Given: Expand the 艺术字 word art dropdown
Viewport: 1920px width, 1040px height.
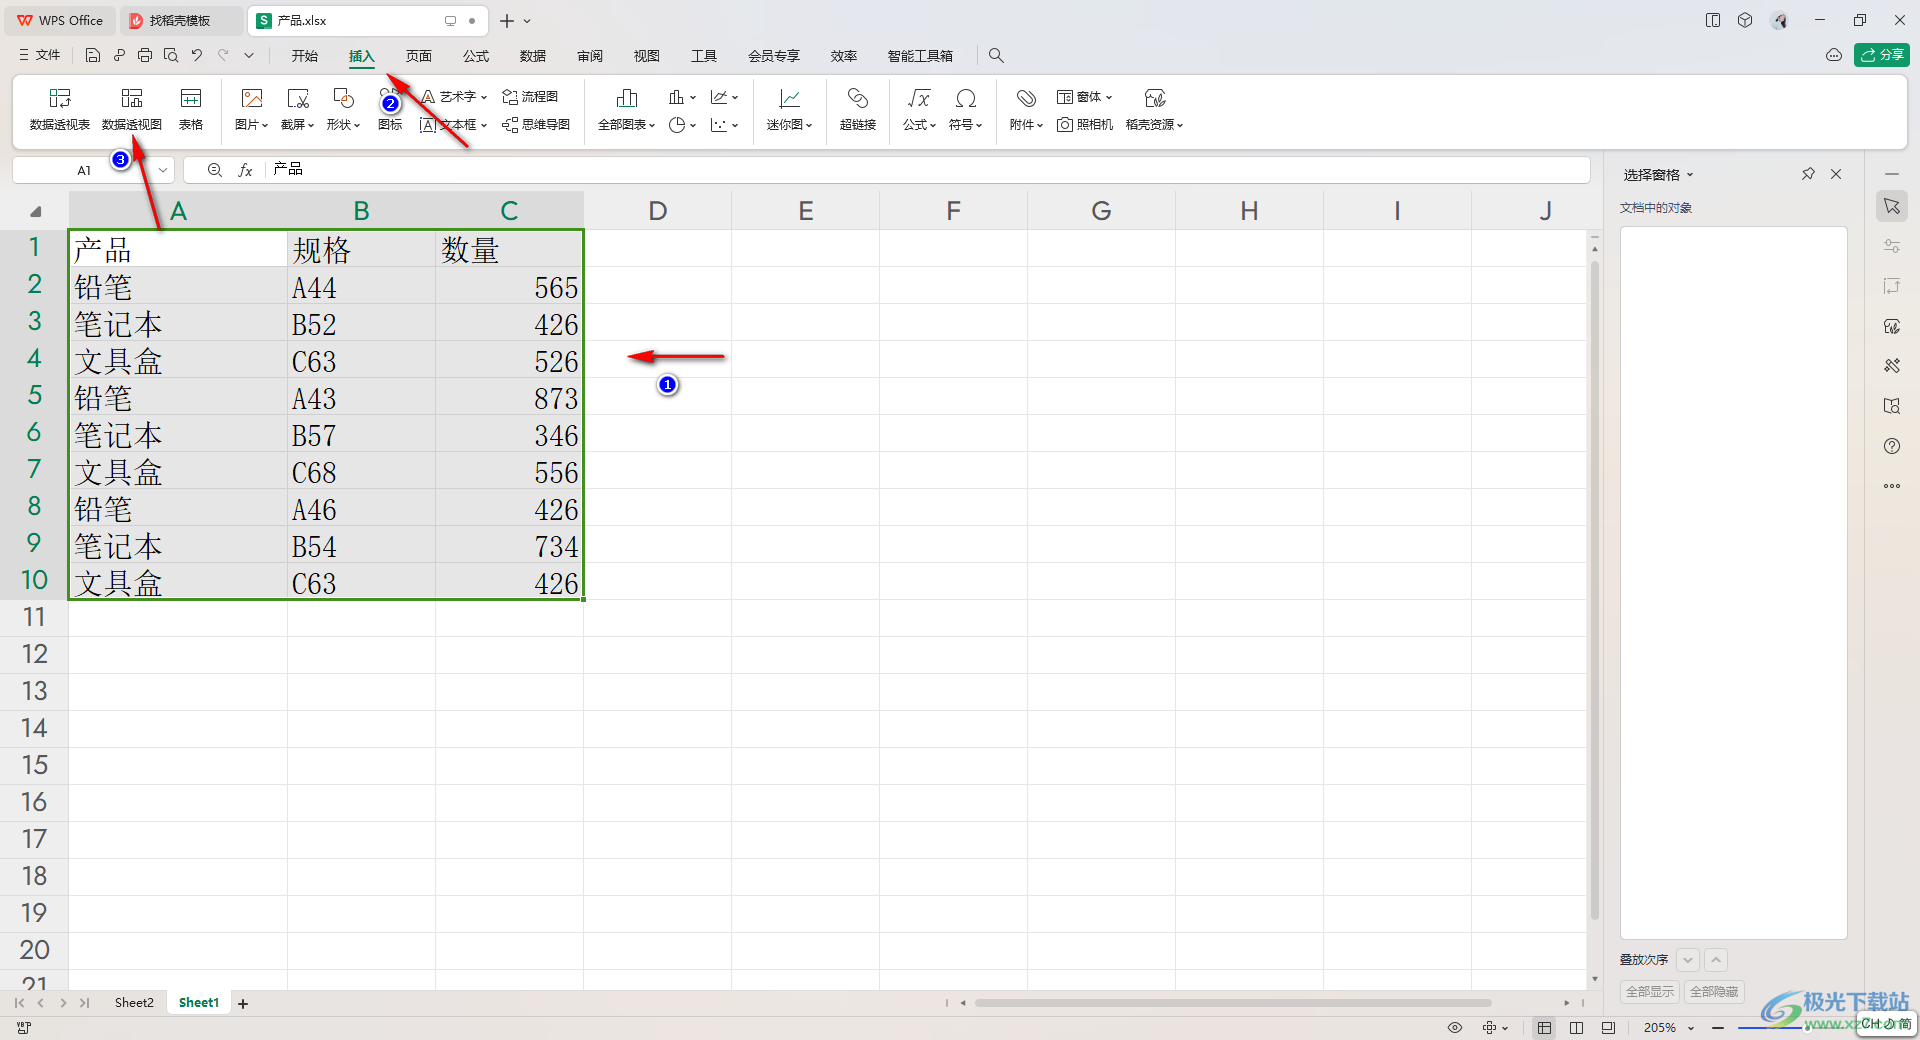Looking at the screenshot, I should pos(484,98).
